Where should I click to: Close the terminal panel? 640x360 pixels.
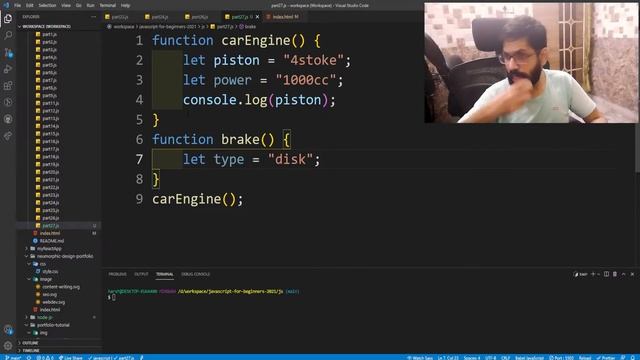(632, 274)
